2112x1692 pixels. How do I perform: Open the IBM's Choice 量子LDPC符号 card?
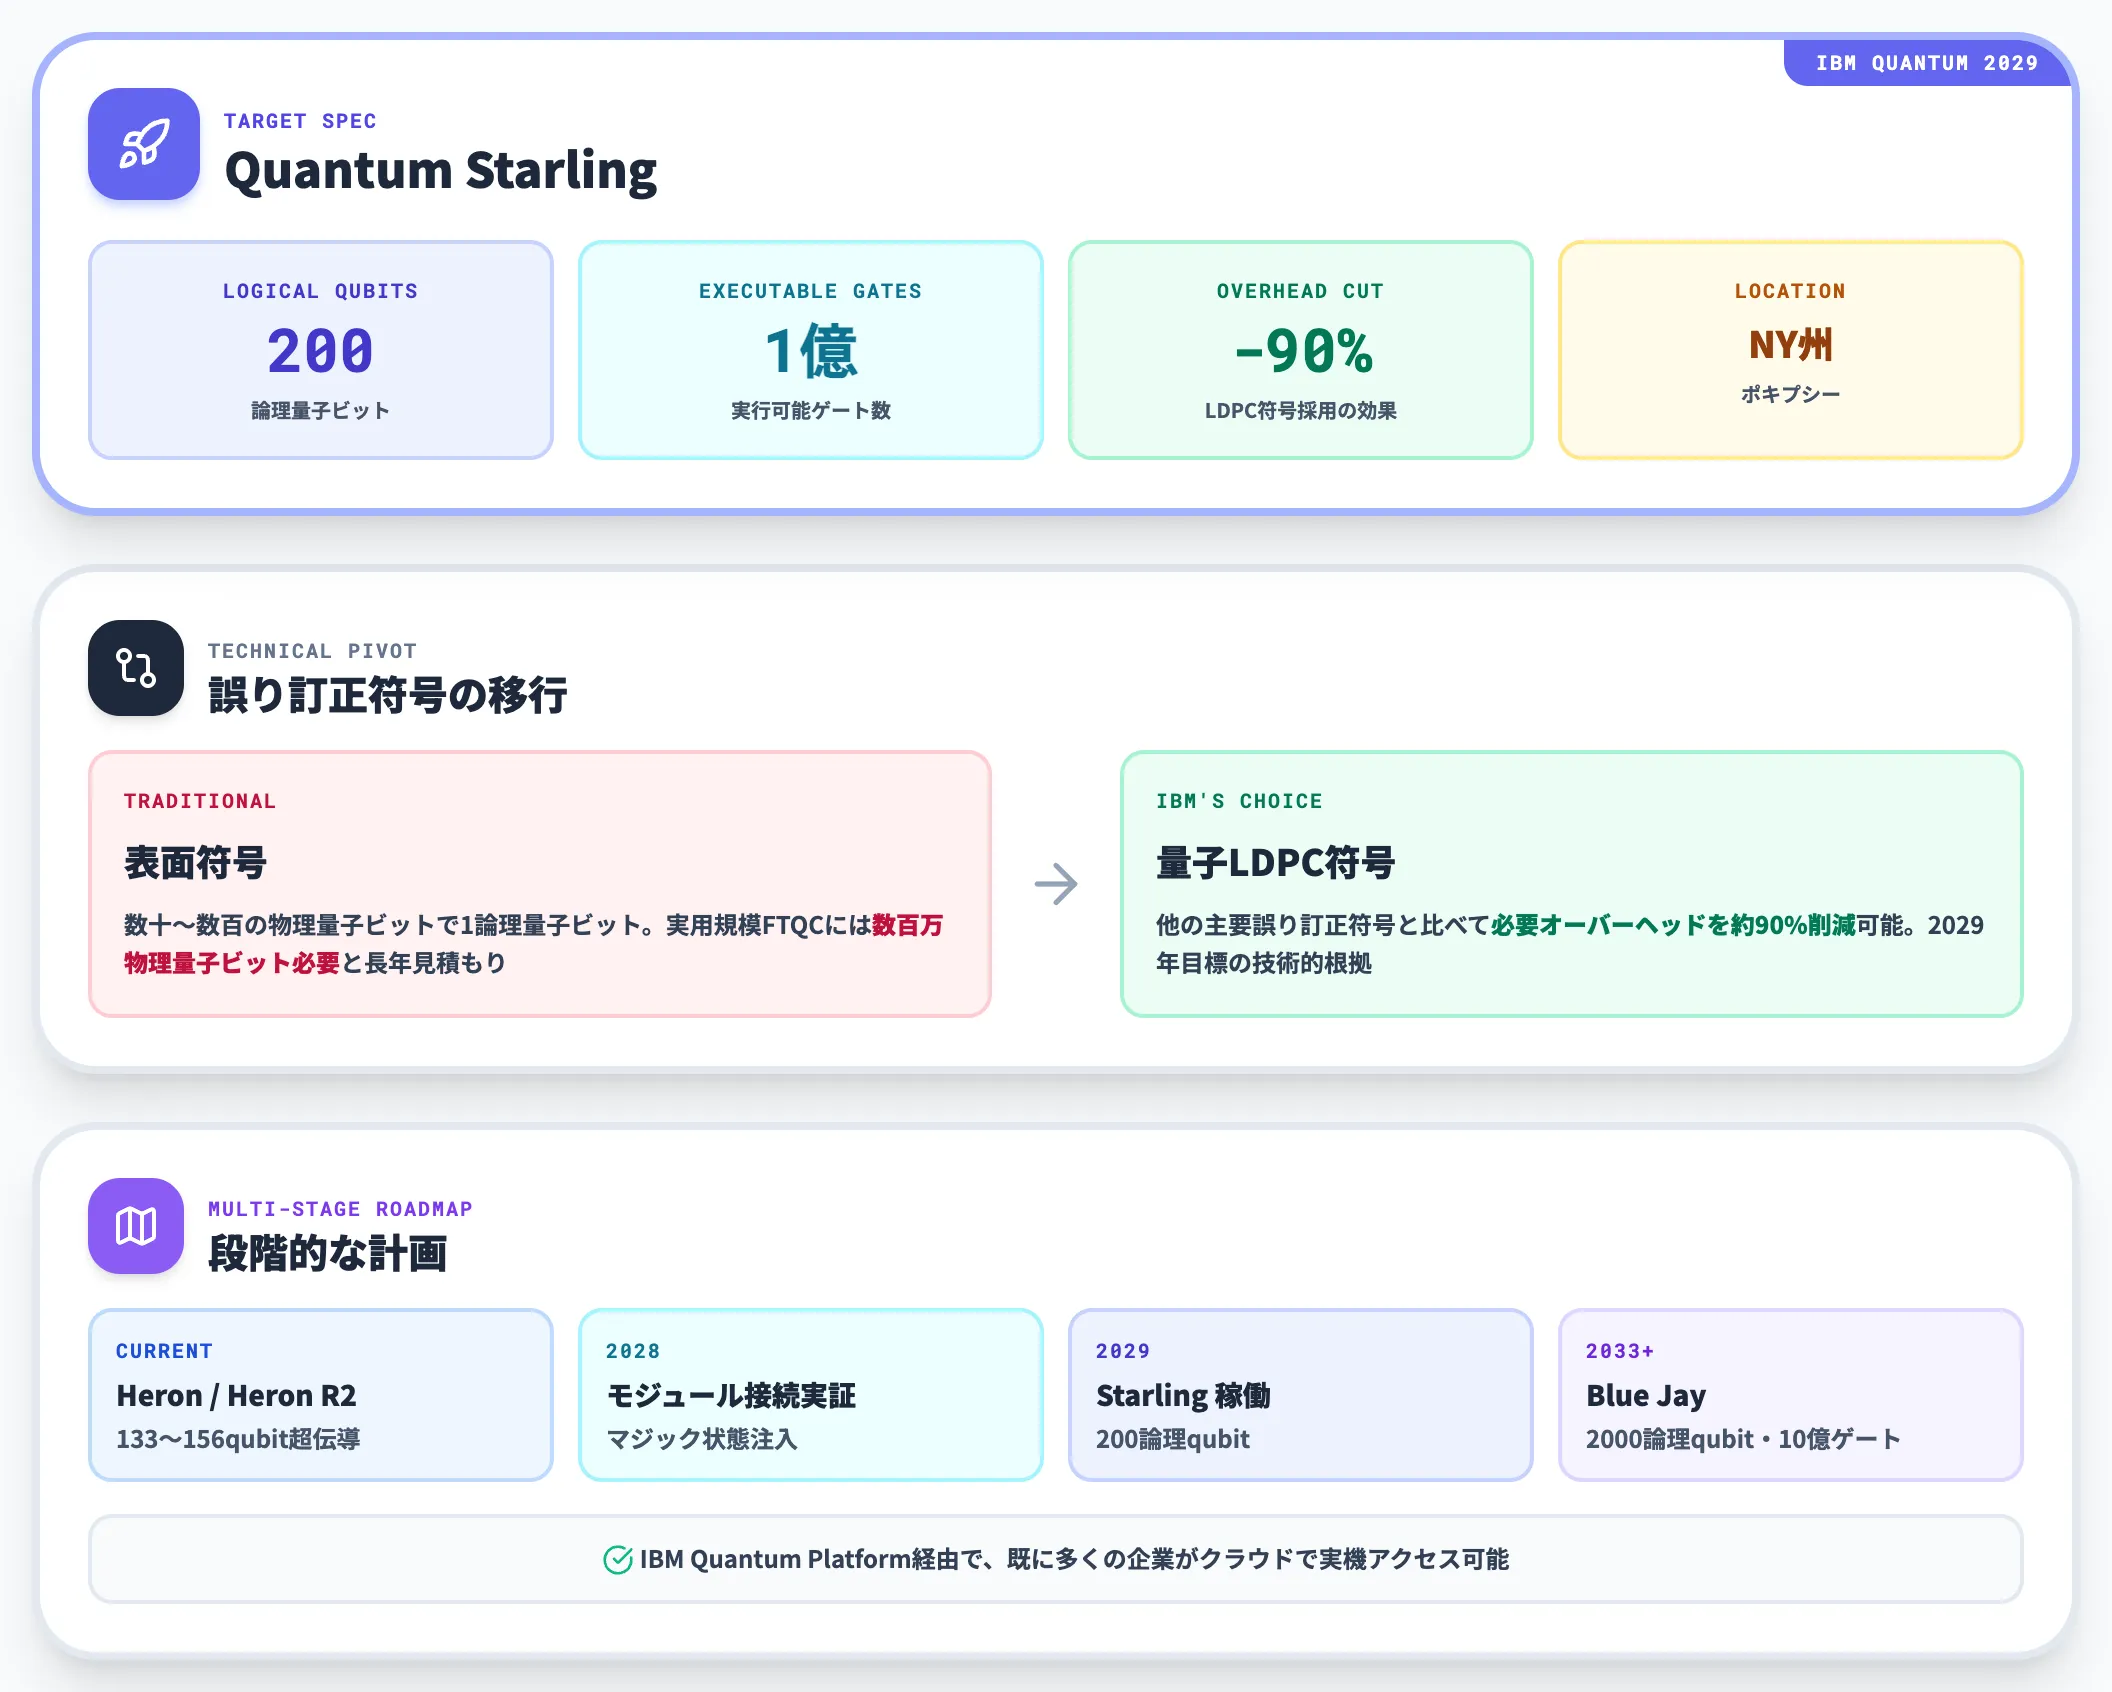coord(1572,884)
